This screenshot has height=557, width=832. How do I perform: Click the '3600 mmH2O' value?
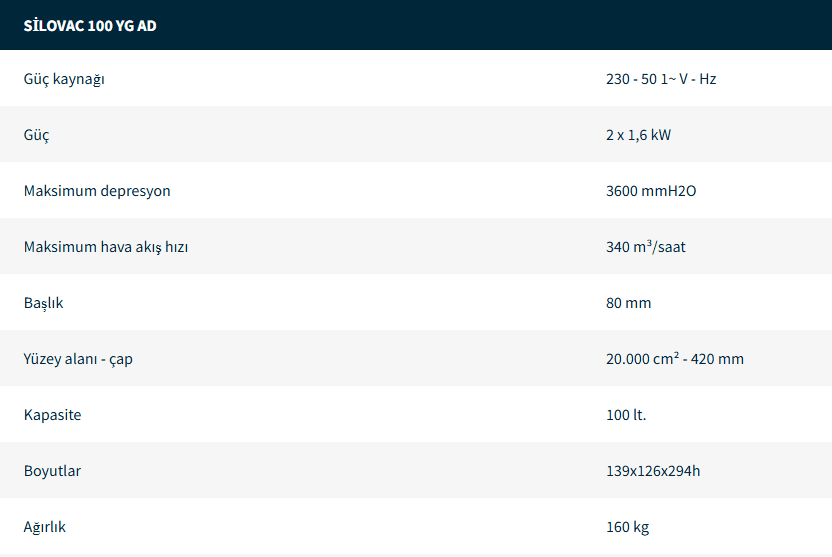(651, 191)
